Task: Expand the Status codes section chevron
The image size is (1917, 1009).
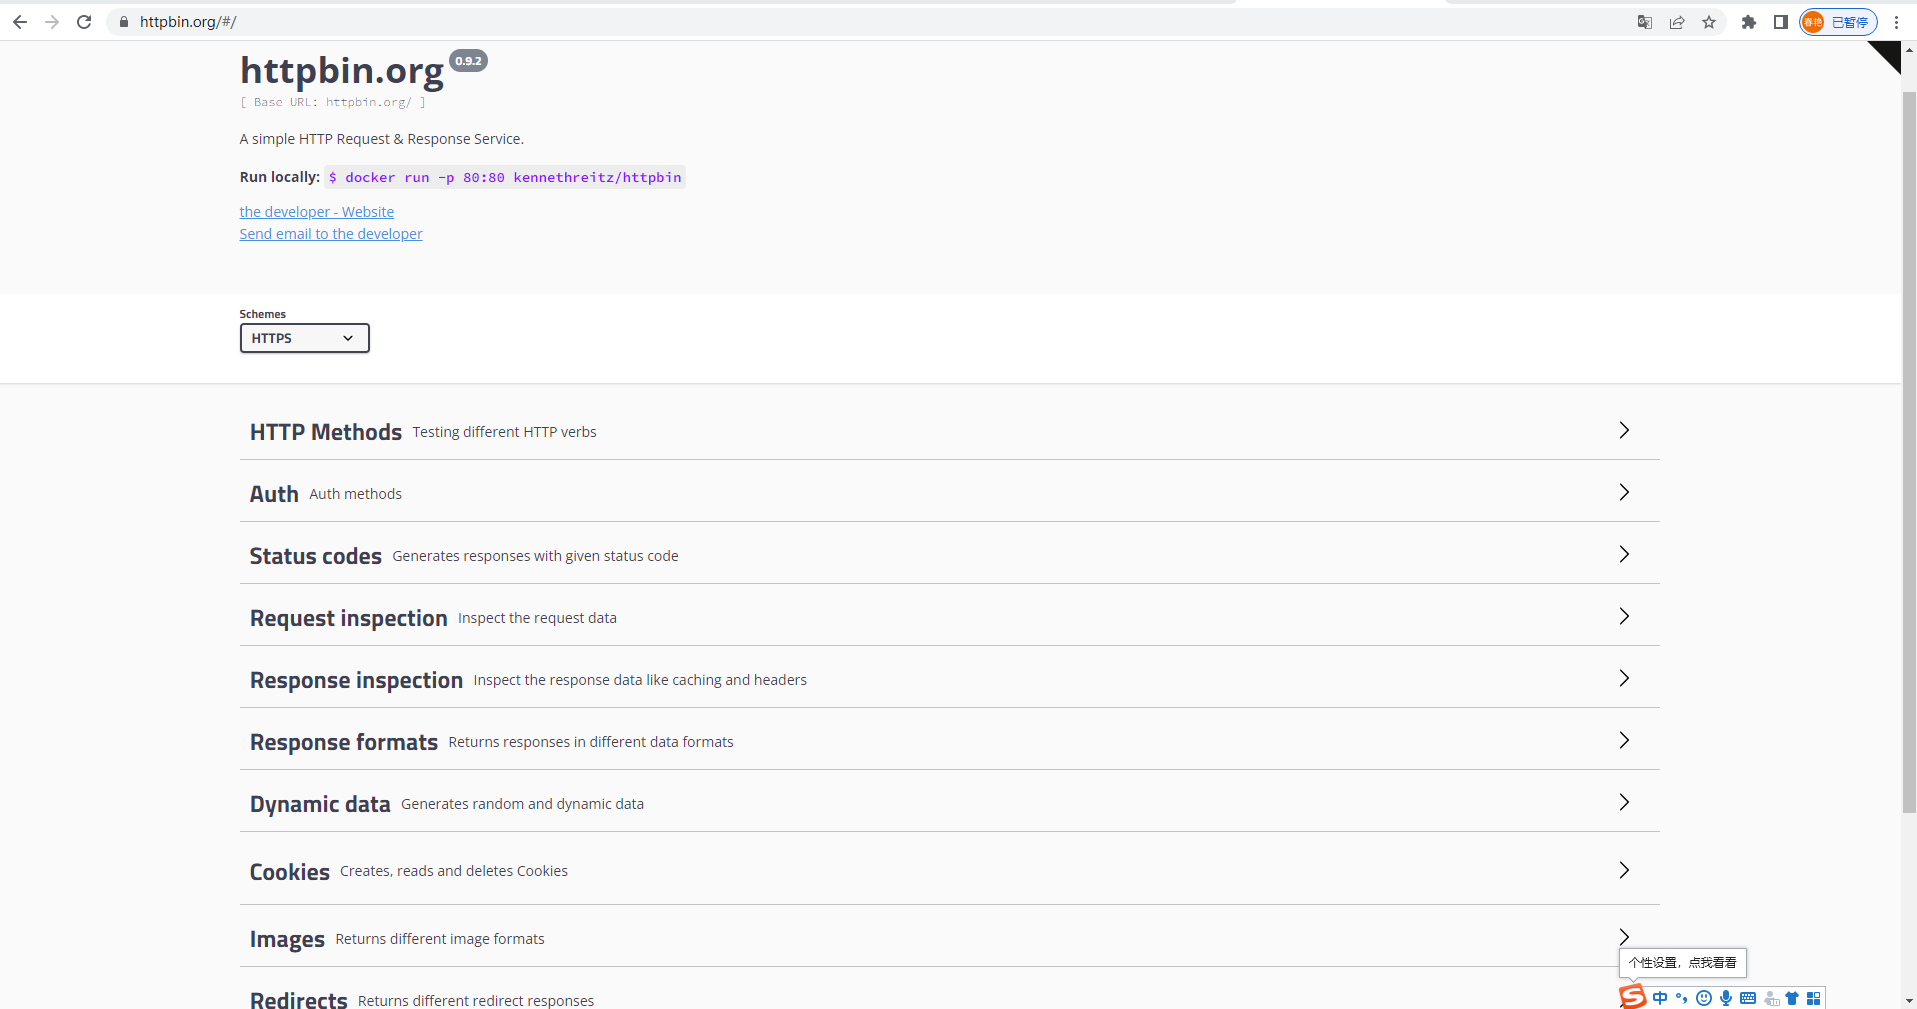Action: 1624,554
